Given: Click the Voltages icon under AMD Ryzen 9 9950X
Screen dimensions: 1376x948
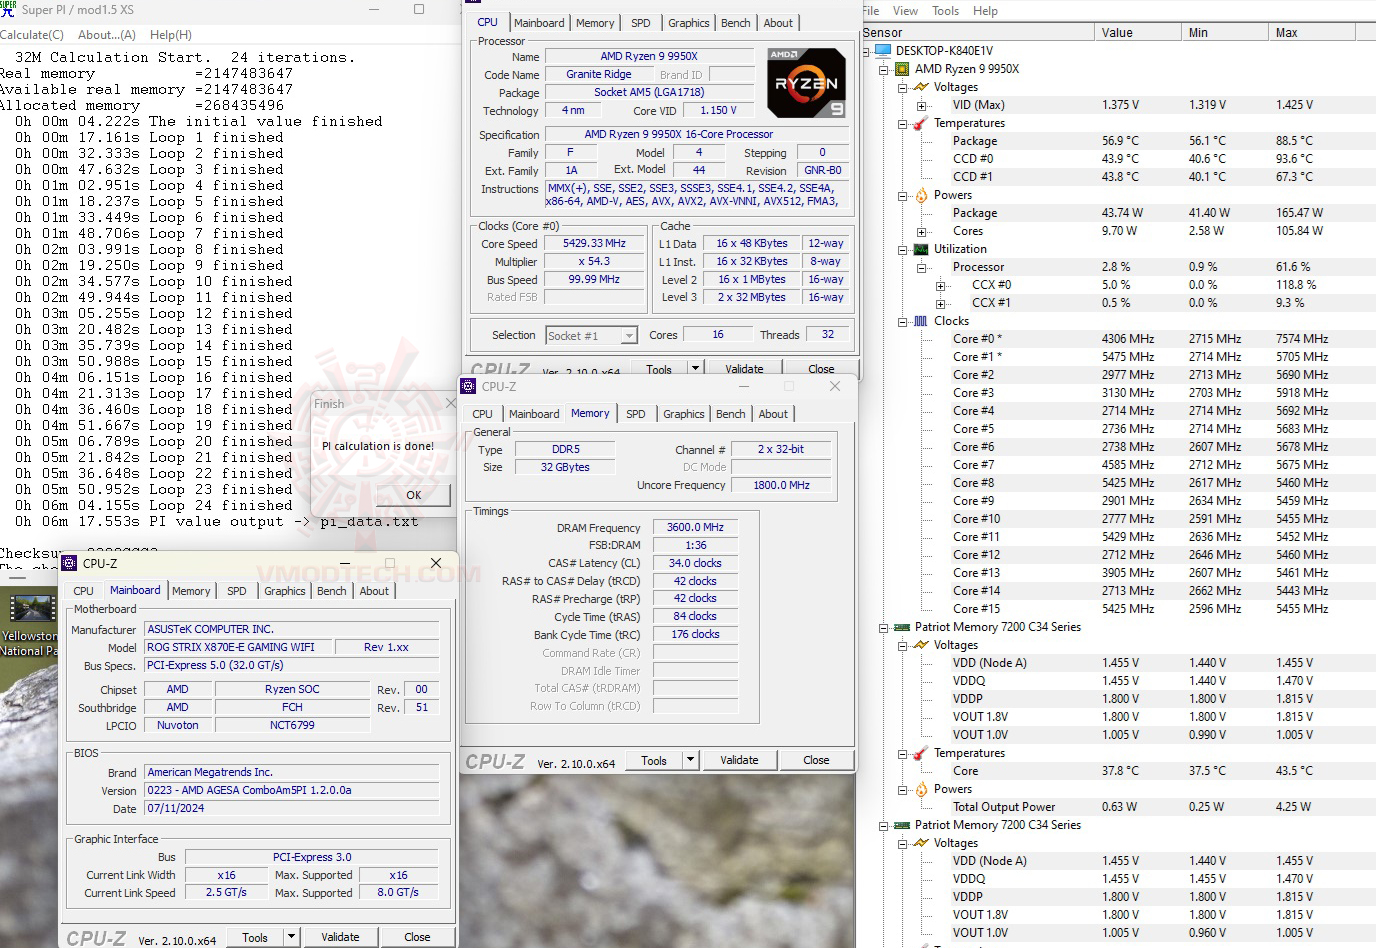Looking at the screenshot, I should pos(921,87).
